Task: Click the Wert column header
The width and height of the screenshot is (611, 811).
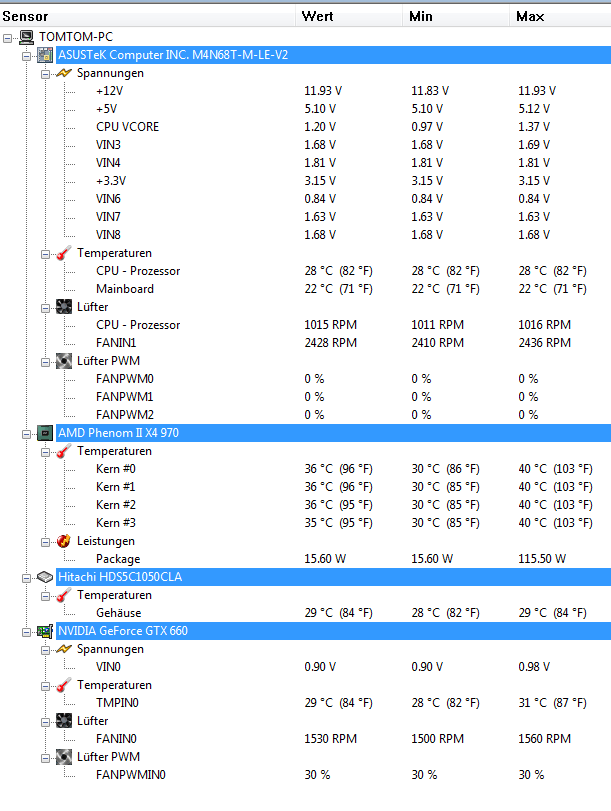Action: pyautogui.click(x=349, y=16)
